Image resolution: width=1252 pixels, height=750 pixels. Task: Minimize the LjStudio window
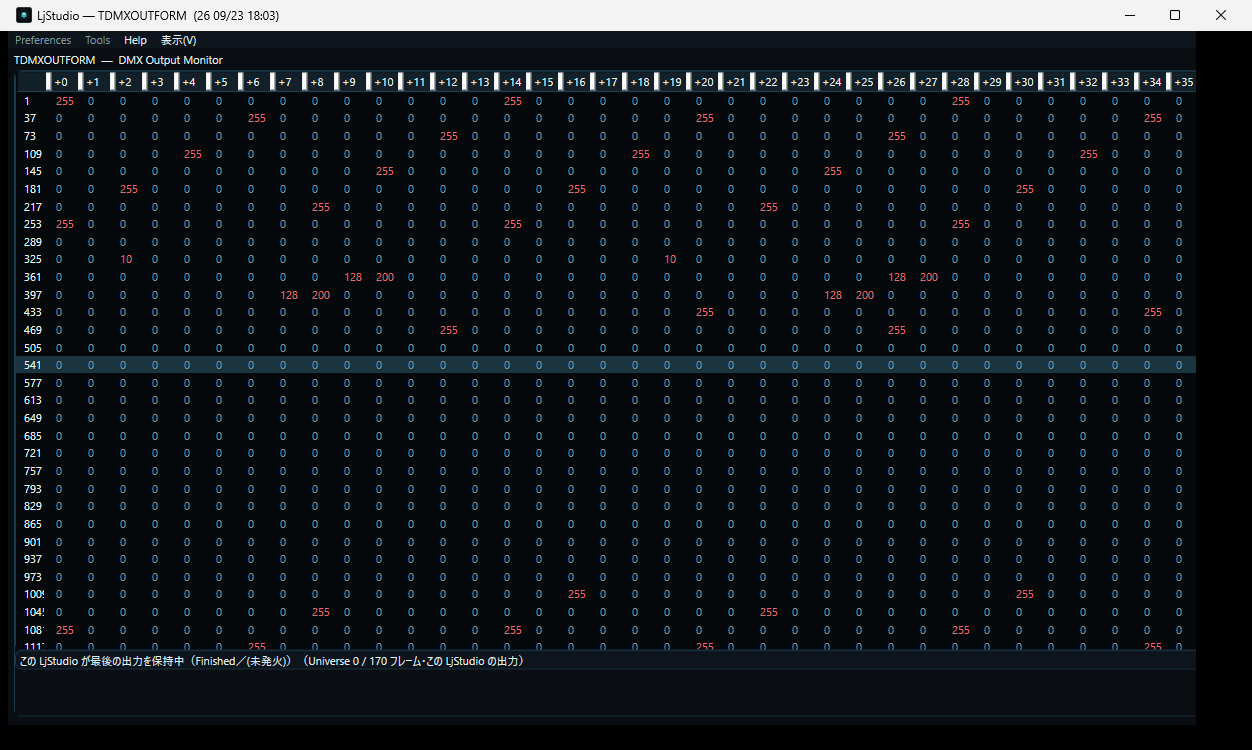pyautogui.click(x=1130, y=15)
